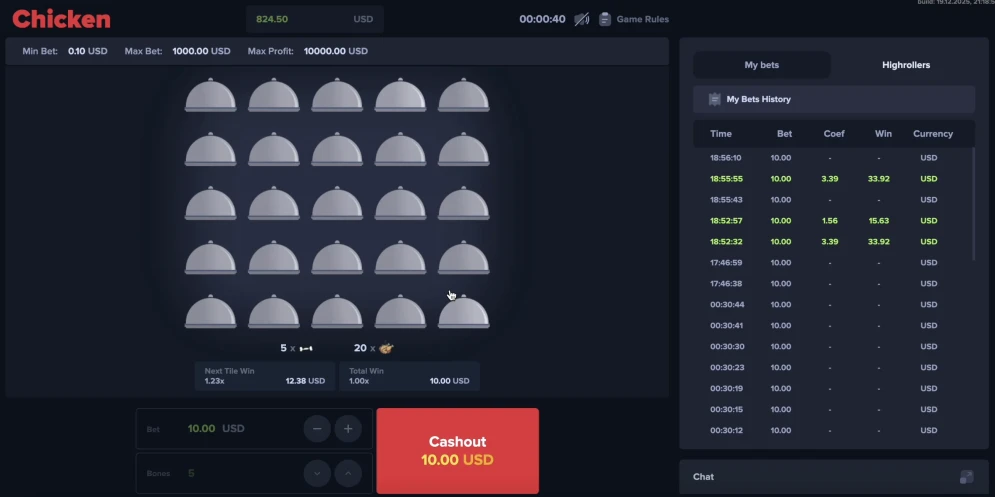This screenshot has height=497, width=995.
Task: Click the My Bets History header
Action: point(834,99)
